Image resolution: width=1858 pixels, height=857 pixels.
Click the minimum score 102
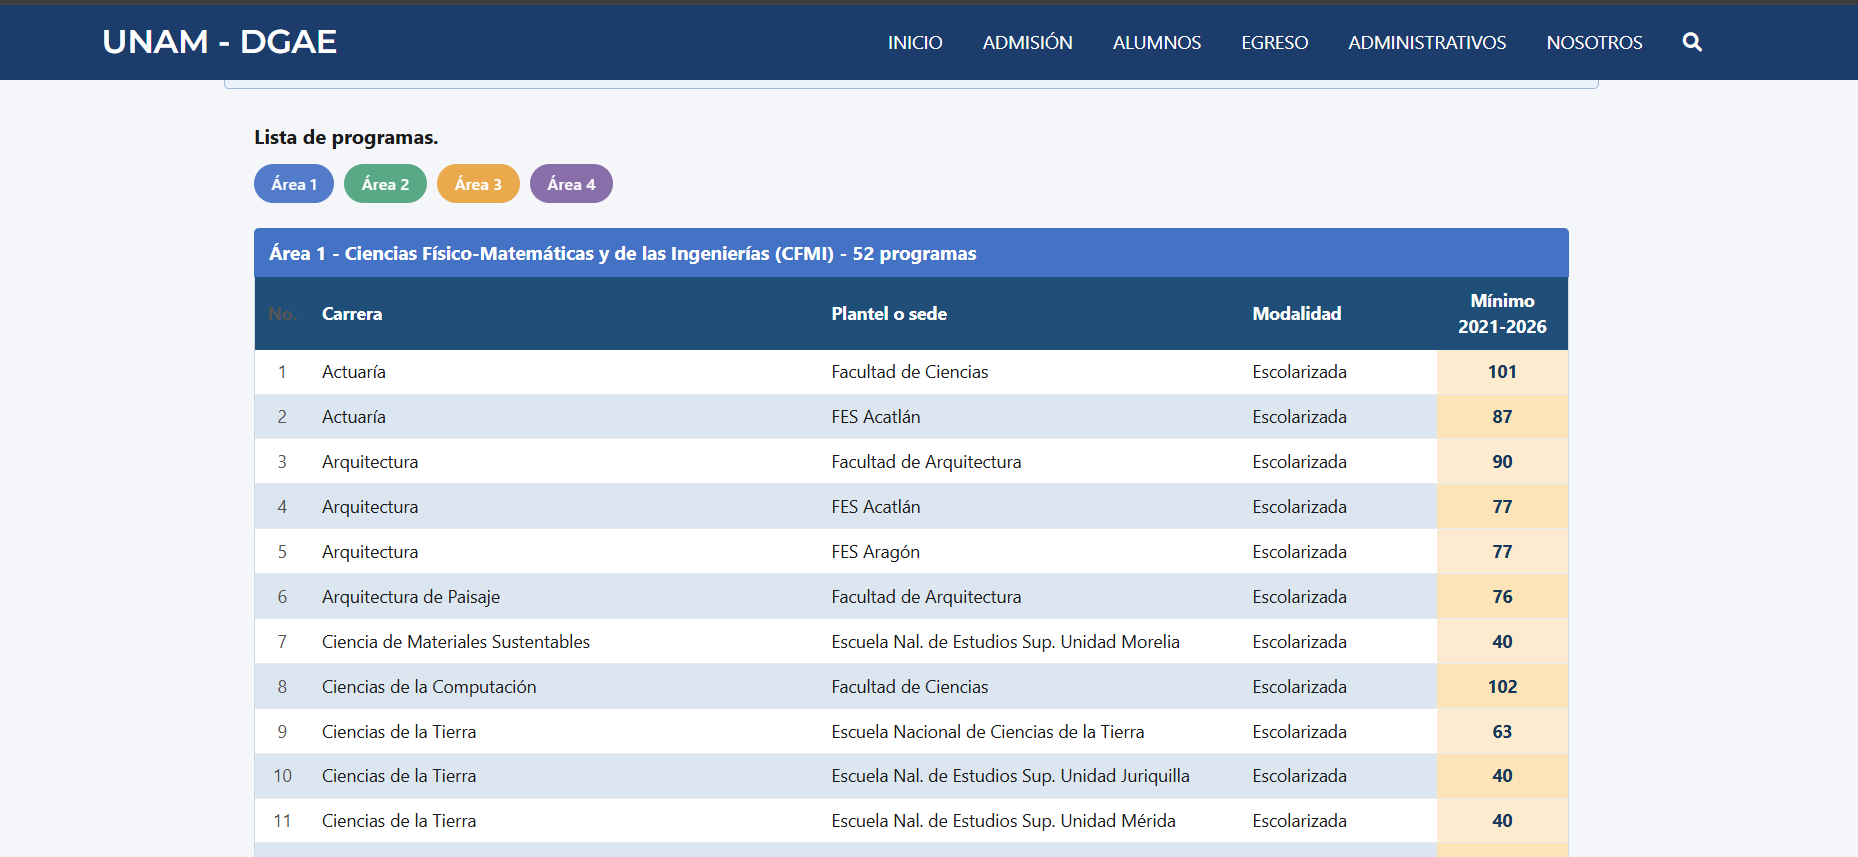point(1502,687)
